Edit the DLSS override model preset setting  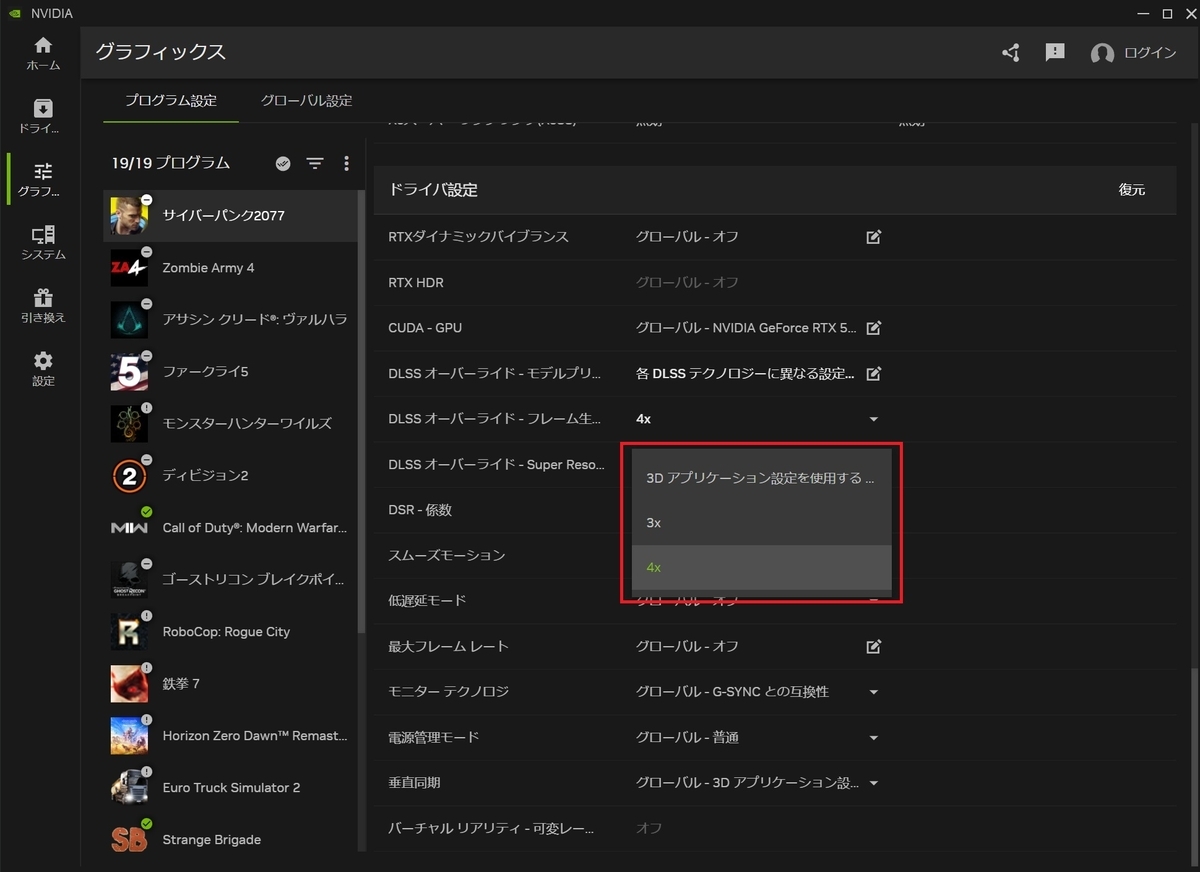coord(874,374)
